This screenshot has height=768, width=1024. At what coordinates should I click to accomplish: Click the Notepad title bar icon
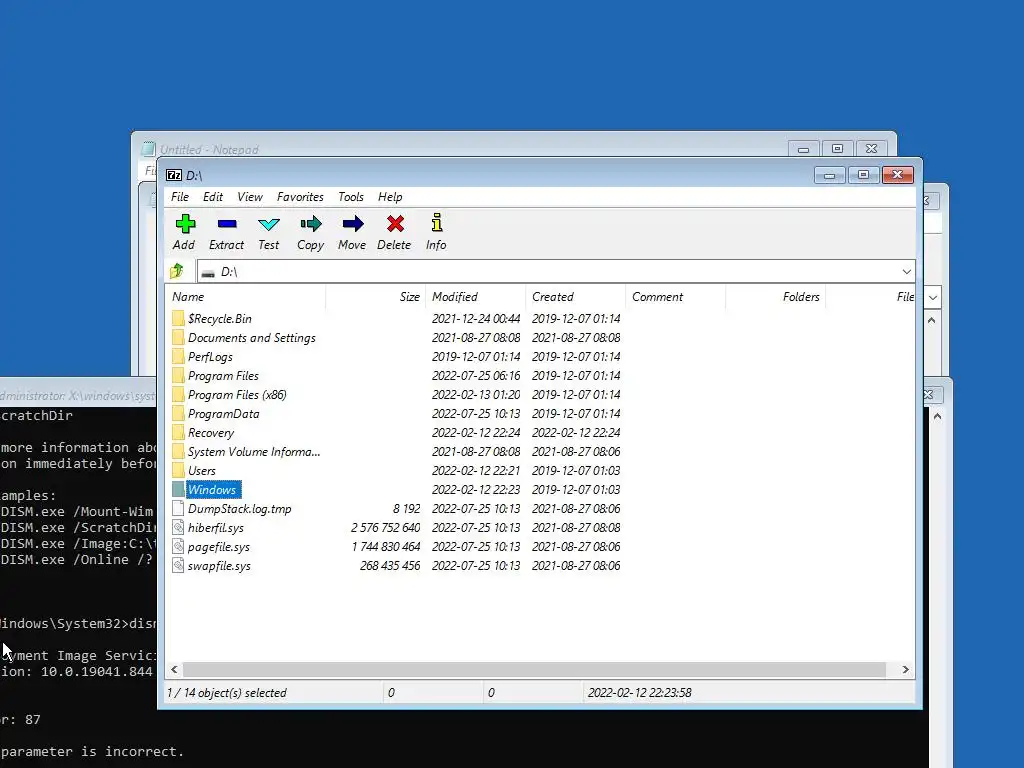[148, 149]
